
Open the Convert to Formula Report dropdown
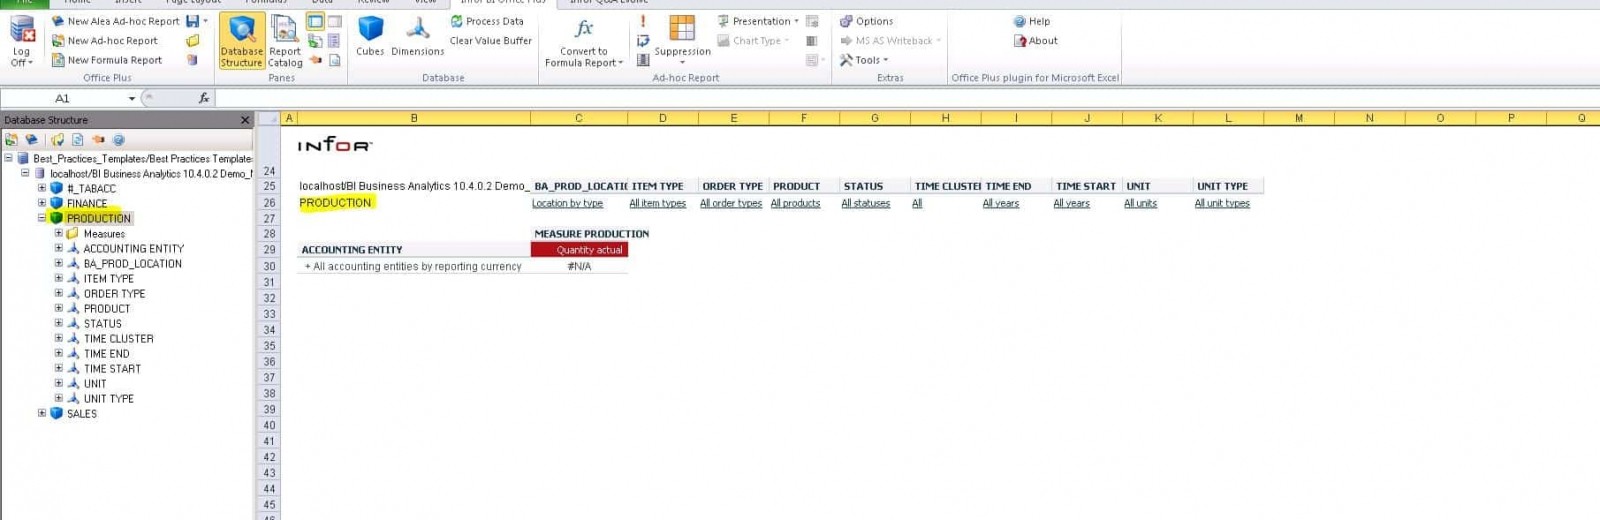point(584,43)
